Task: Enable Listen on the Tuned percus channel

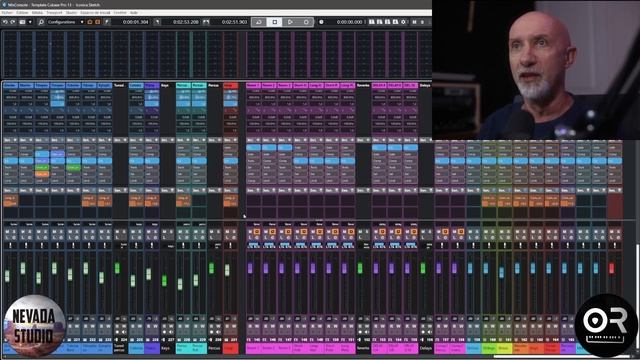Action: tap(117, 237)
